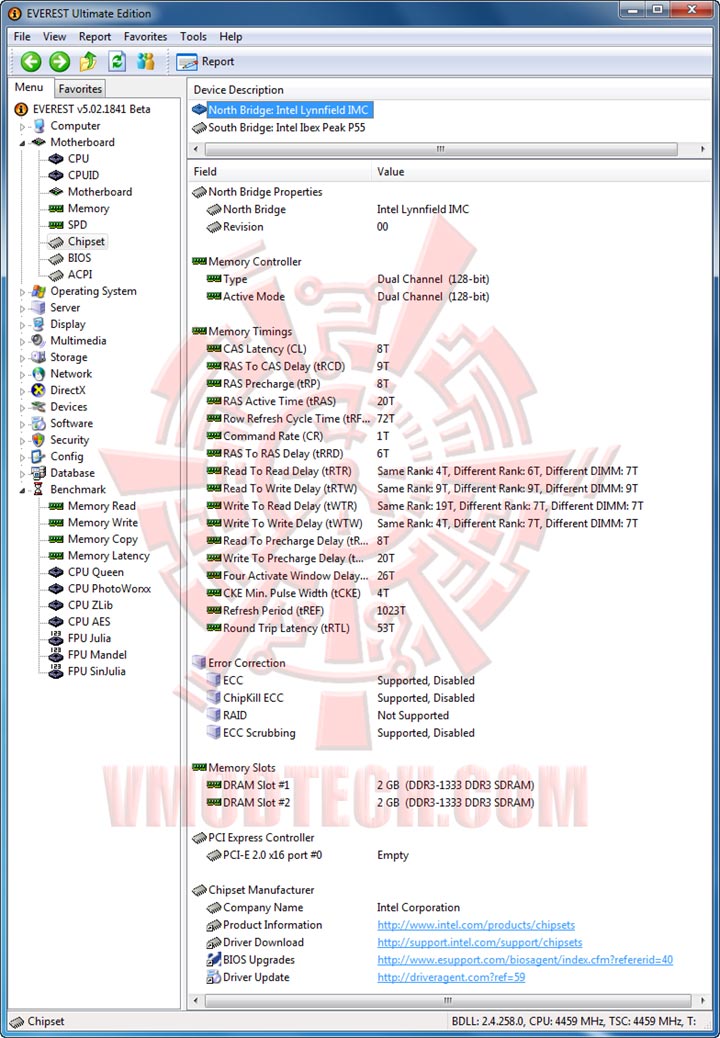Viewport: 720px width, 1038px height.
Task: Expand the Multimedia tree node
Action: (x=22, y=341)
